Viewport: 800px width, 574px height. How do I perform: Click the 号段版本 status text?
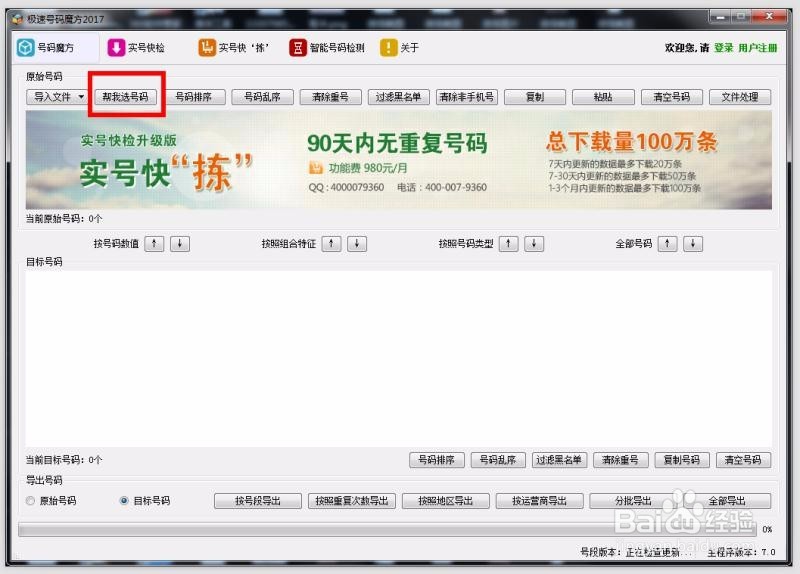click(637, 552)
